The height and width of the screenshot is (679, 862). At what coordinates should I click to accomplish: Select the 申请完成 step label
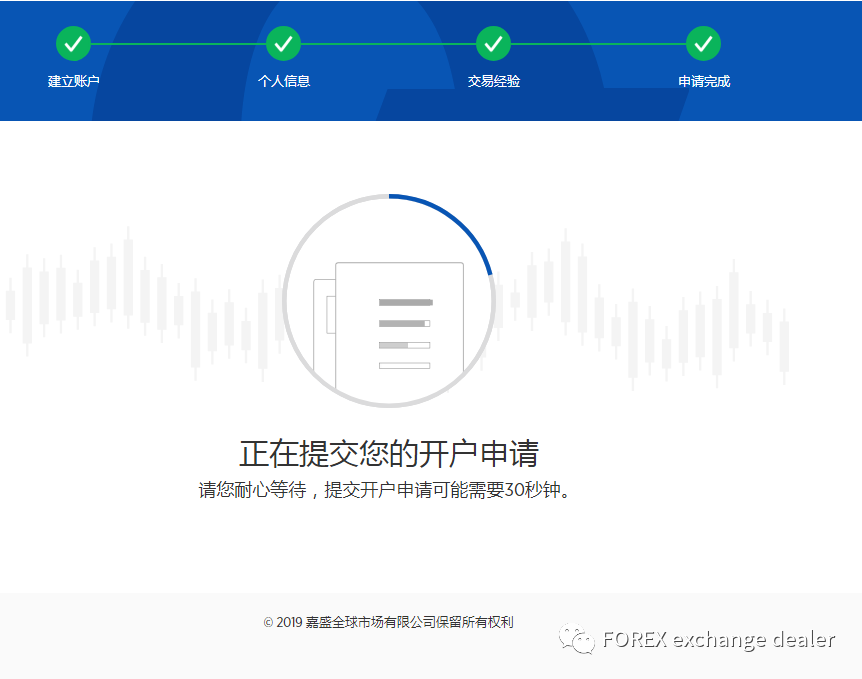tap(703, 81)
